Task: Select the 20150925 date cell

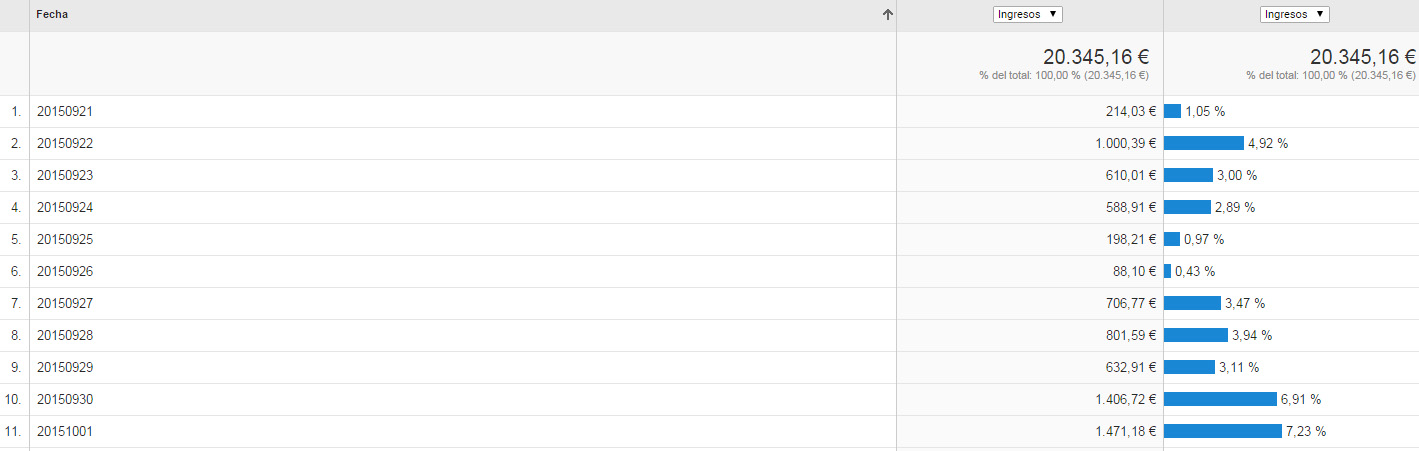Action: (65, 240)
